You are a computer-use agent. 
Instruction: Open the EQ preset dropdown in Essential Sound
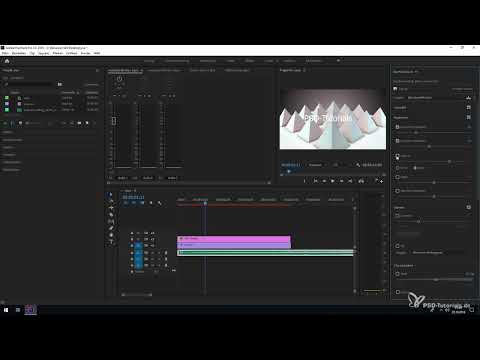[438, 253]
